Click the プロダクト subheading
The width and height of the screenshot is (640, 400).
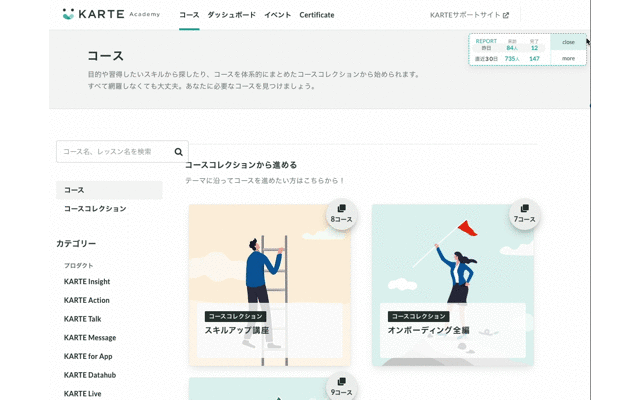tap(78, 265)
